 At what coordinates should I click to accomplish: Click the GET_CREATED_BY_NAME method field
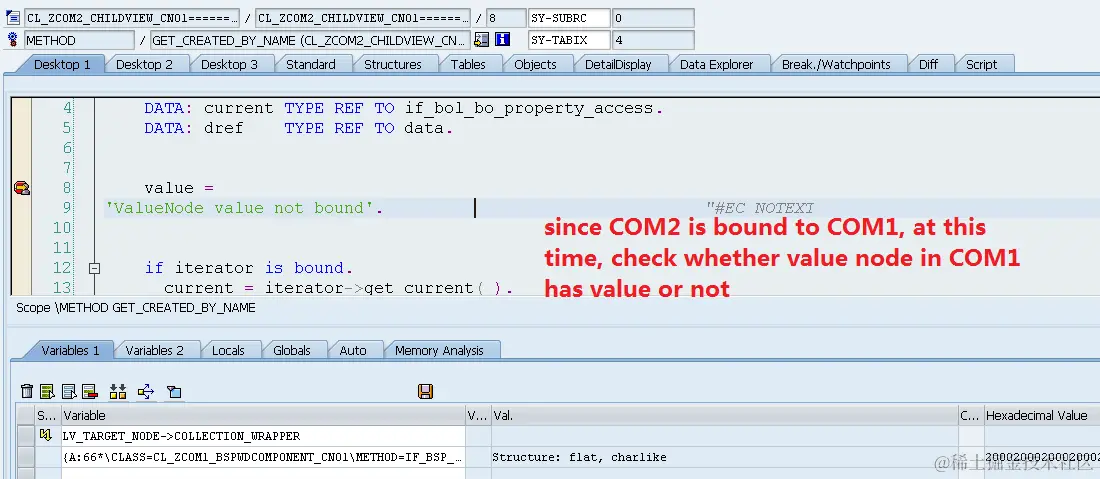click(x=310, y=40)
